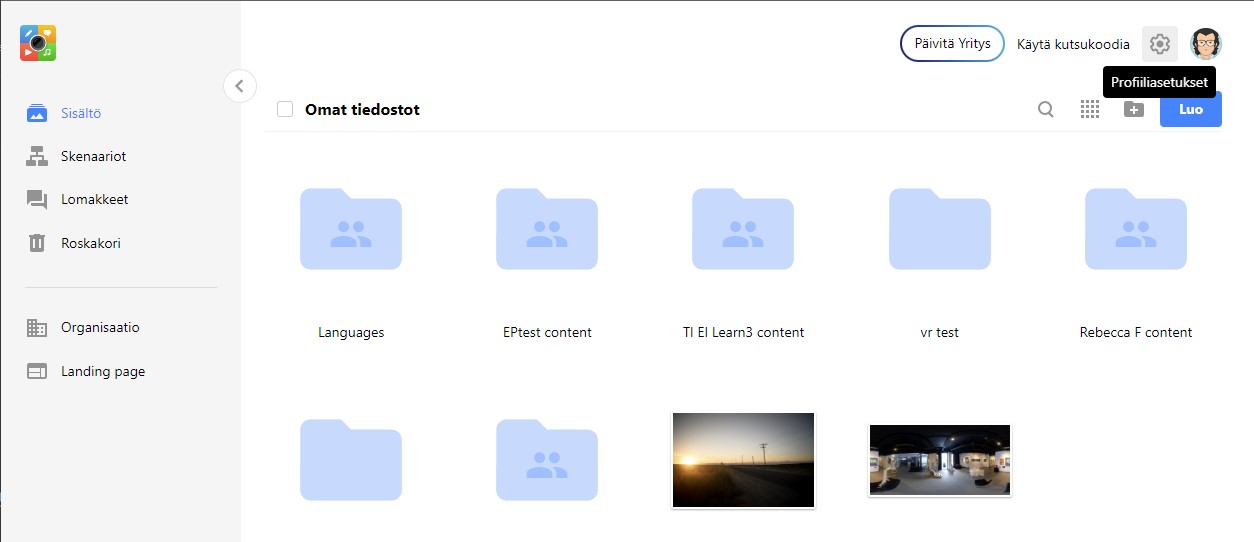Open Landing page in sidebar
This screenshot has height=542, width=1254.
tap(86, 371)
